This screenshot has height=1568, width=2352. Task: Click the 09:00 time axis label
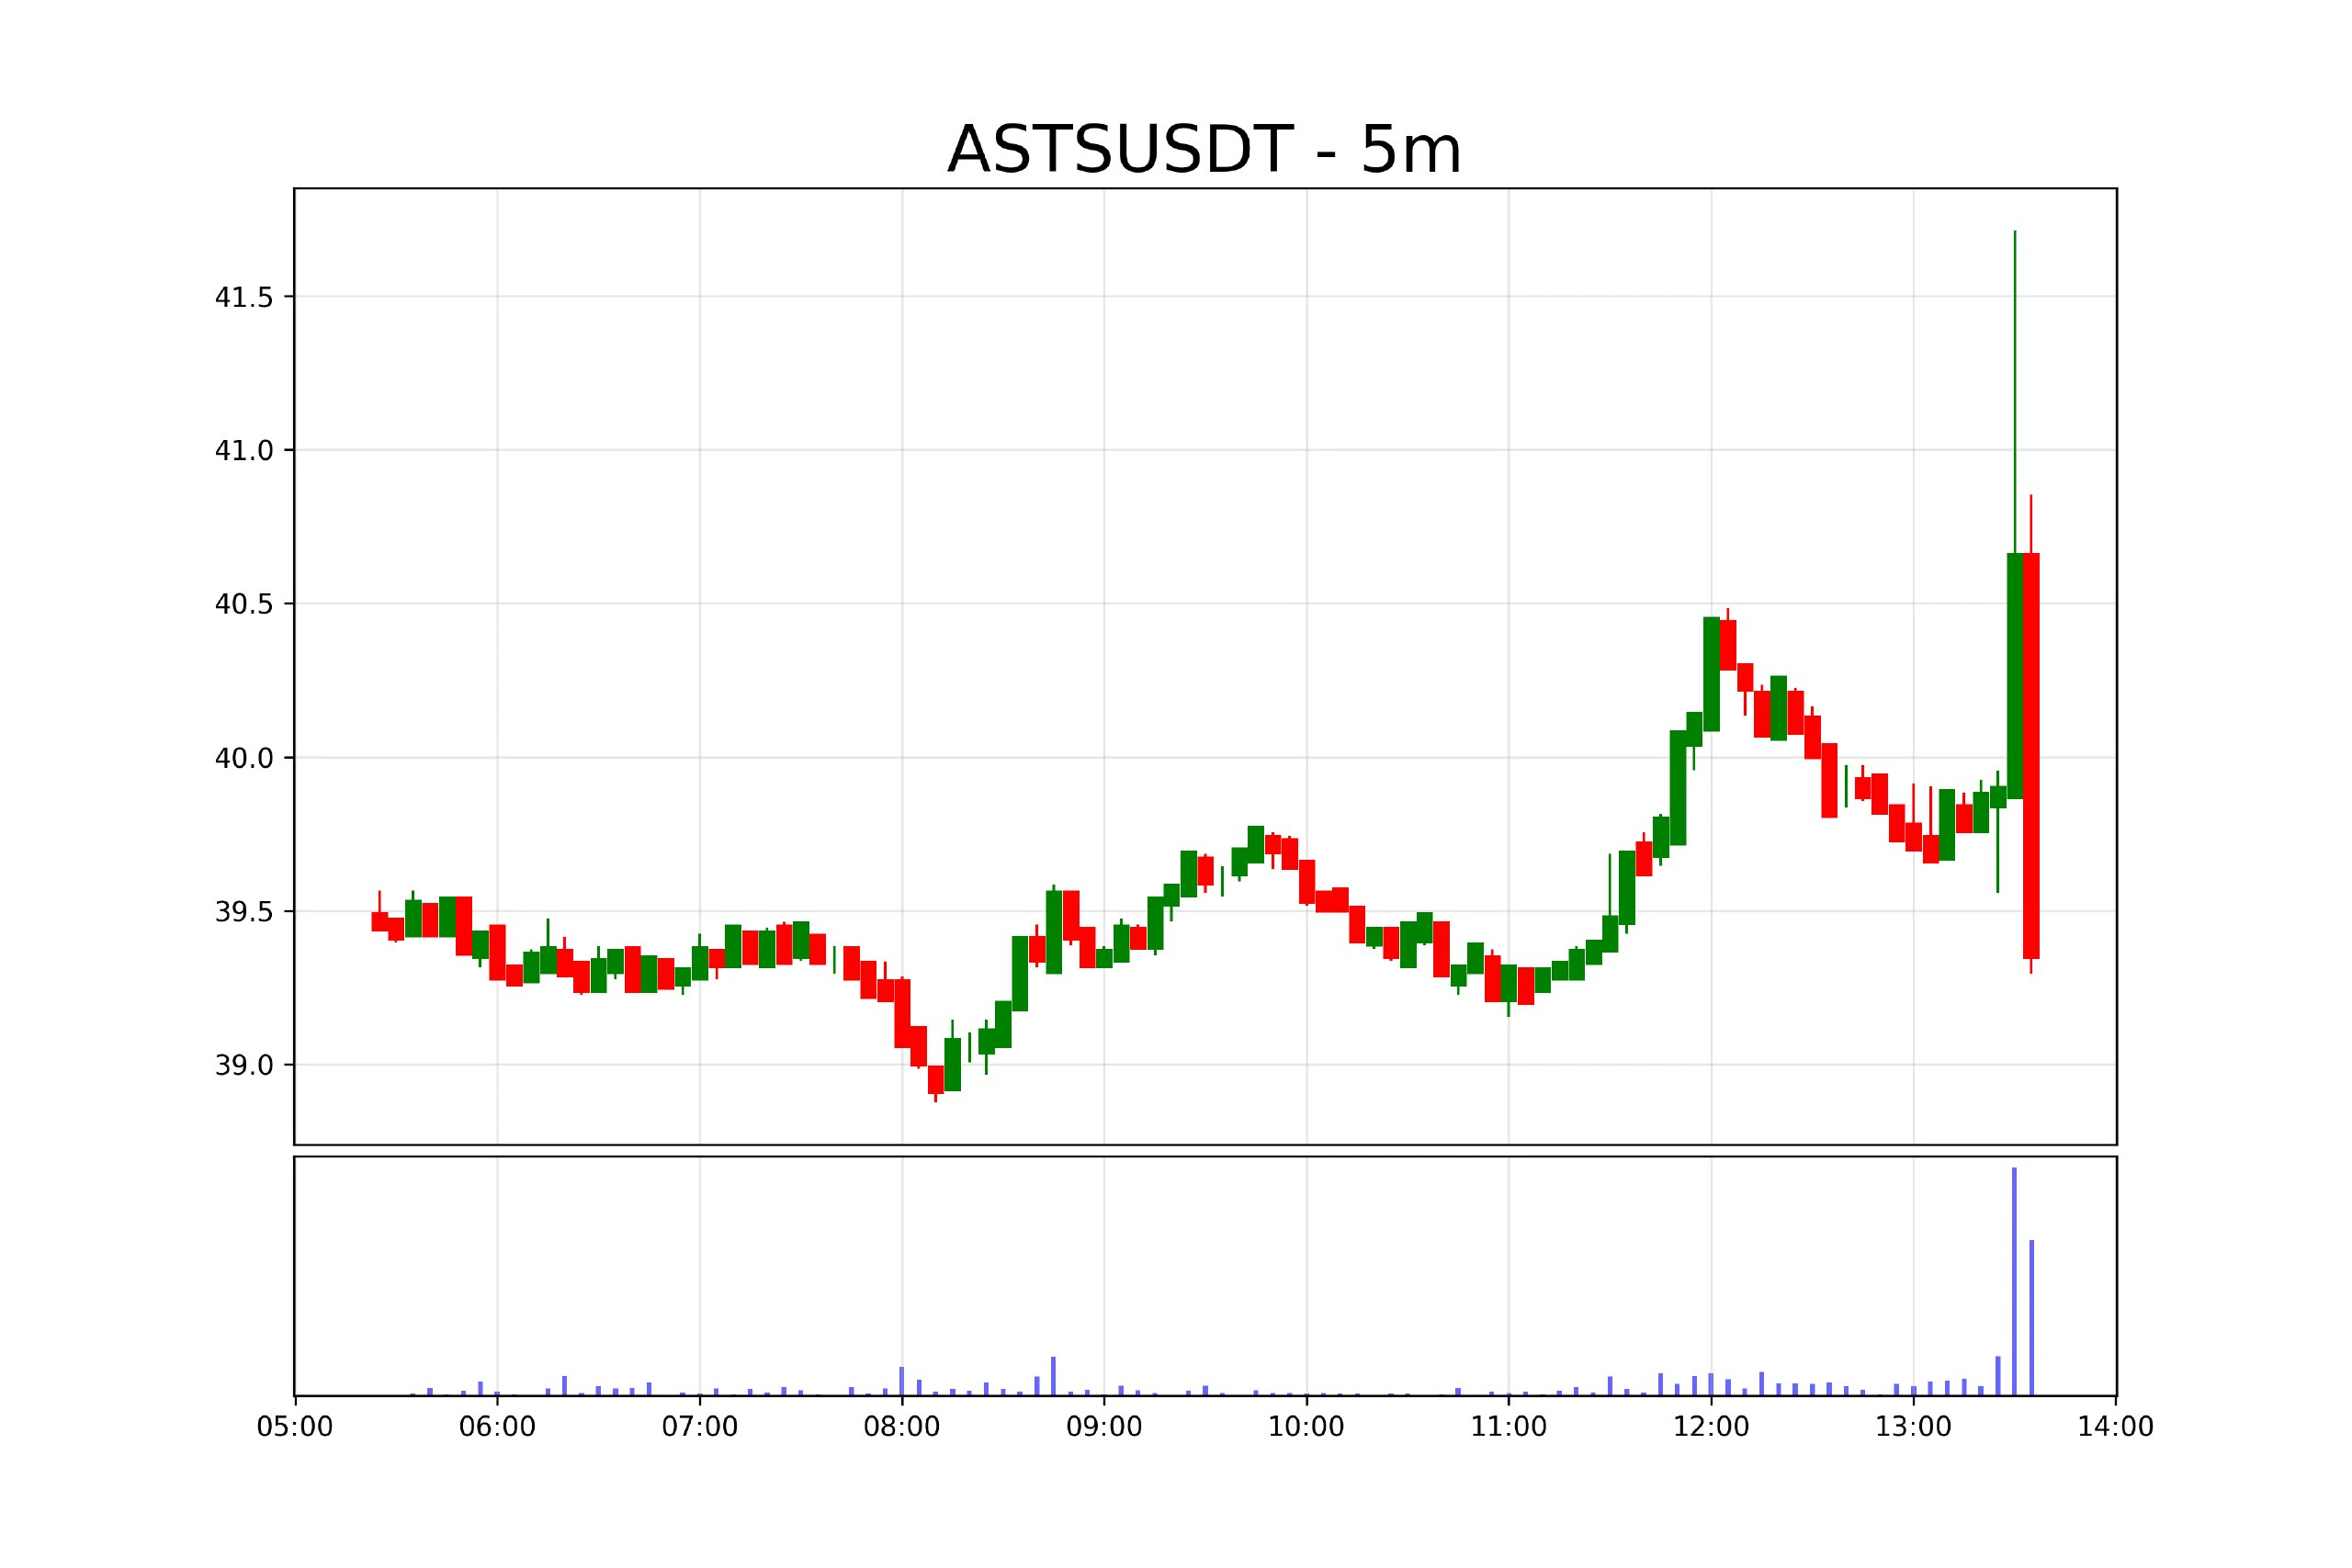click(x=1104, y=1427)
